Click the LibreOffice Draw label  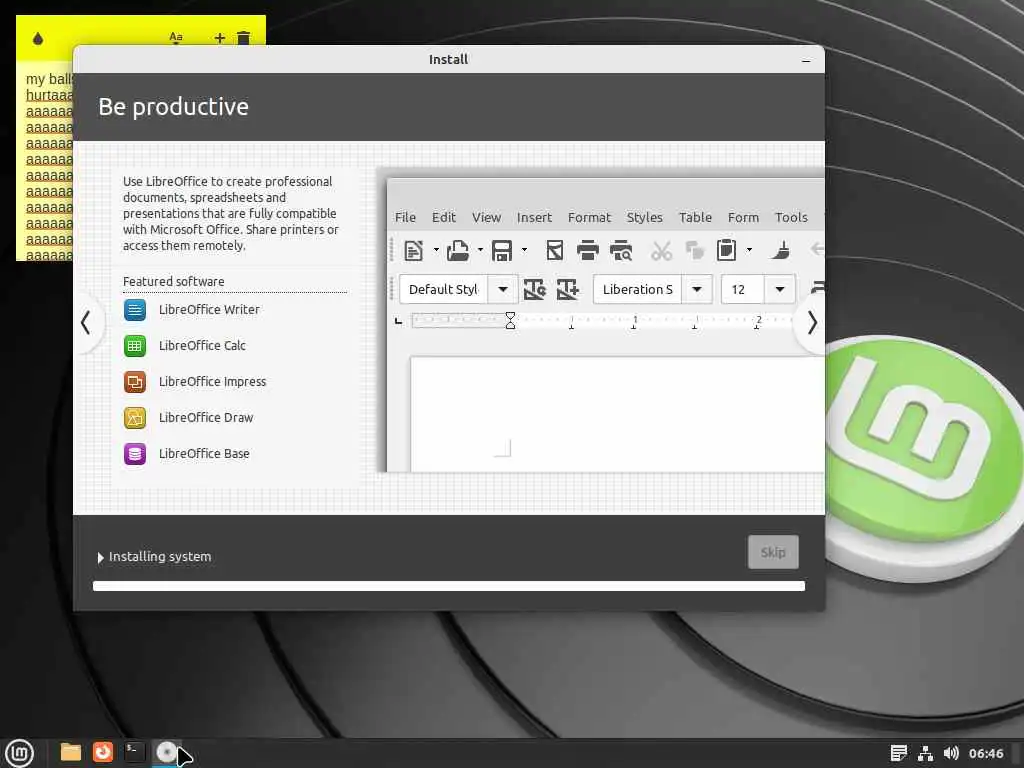click(x=206, y=417)
